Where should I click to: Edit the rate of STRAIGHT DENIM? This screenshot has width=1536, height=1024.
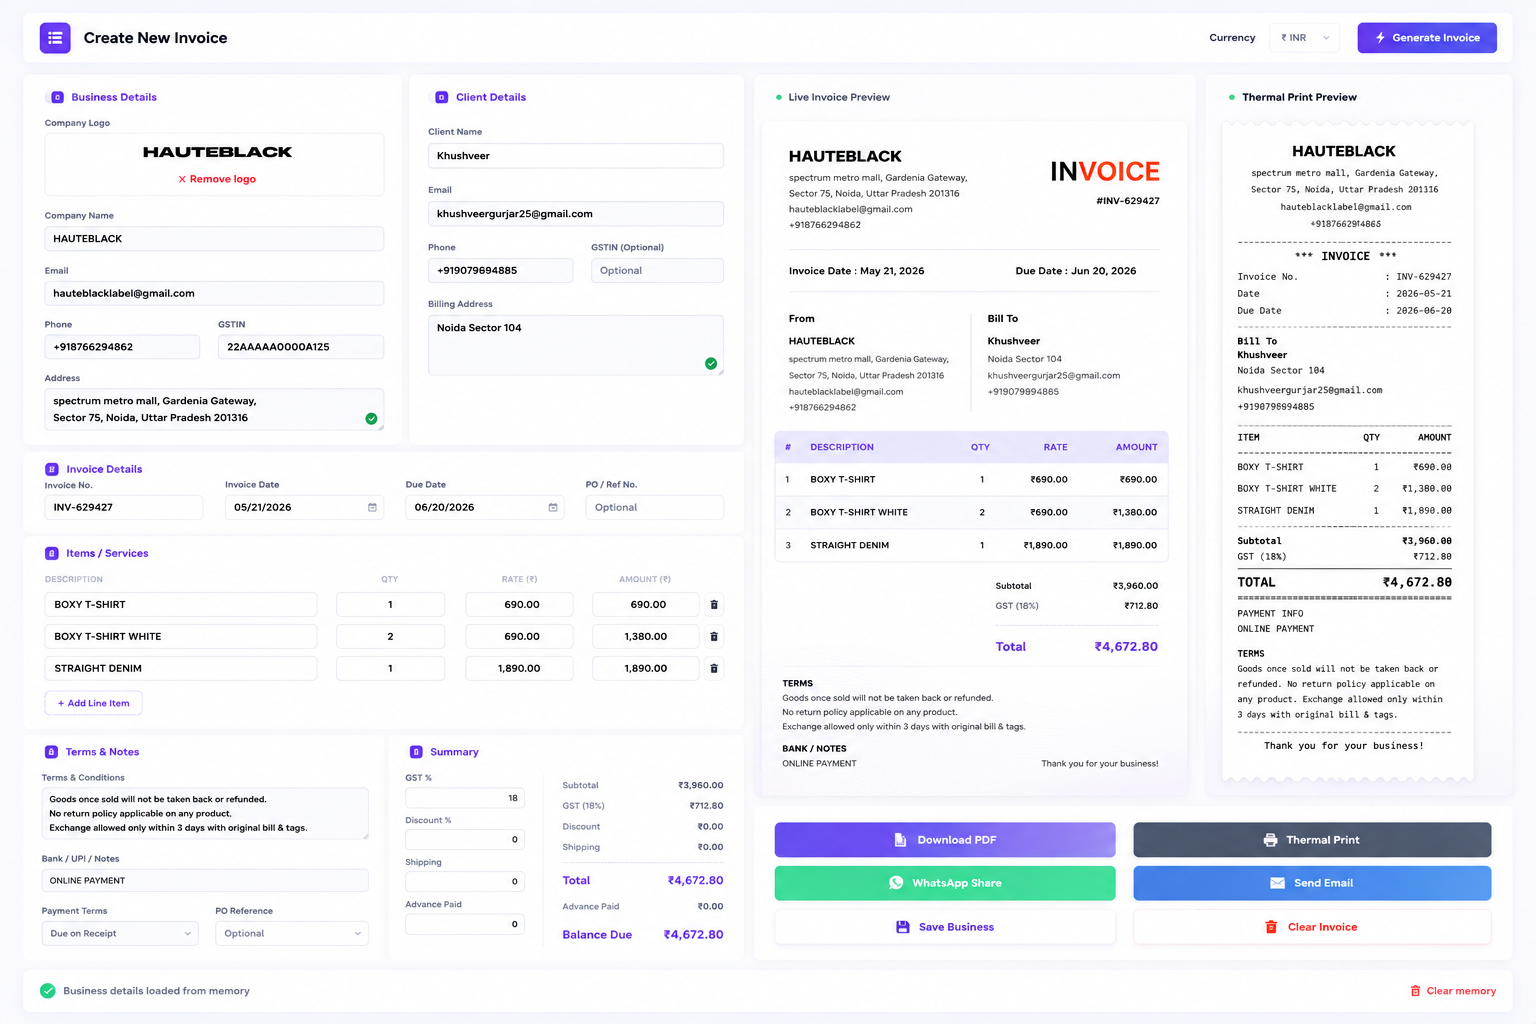coord(519,669)
